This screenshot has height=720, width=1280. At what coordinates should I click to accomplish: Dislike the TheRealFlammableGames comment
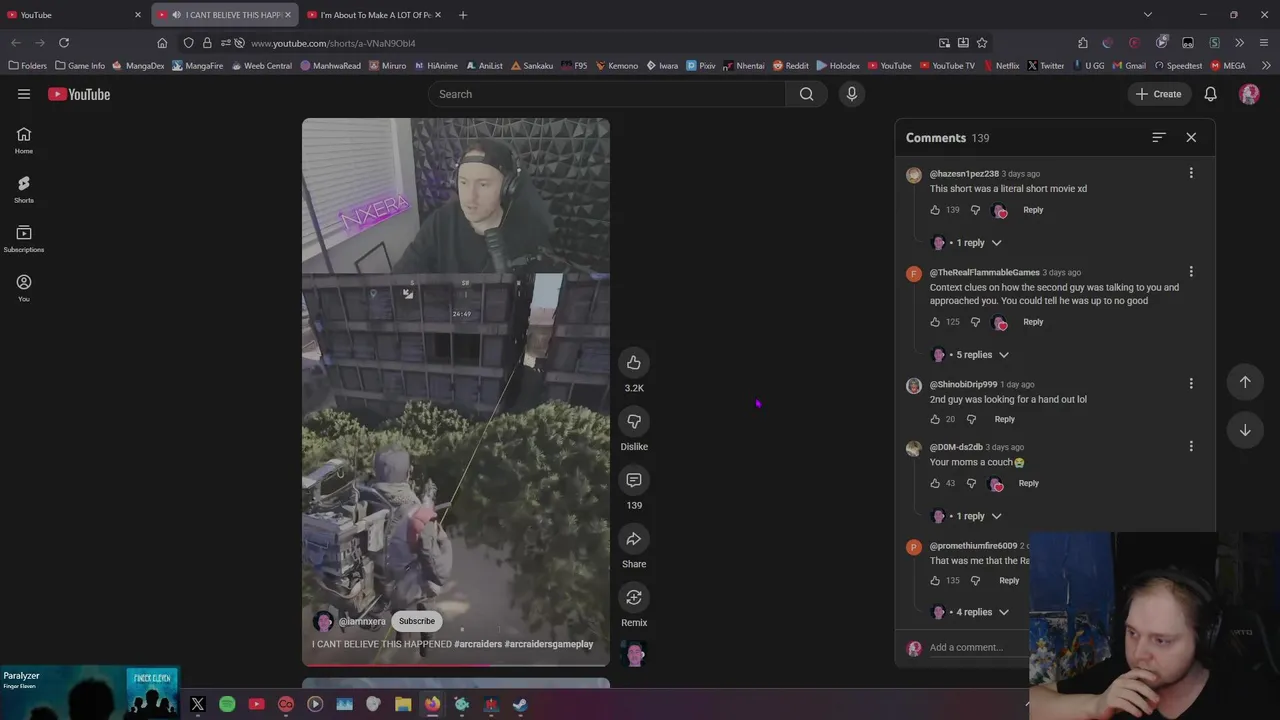[975, 322]
